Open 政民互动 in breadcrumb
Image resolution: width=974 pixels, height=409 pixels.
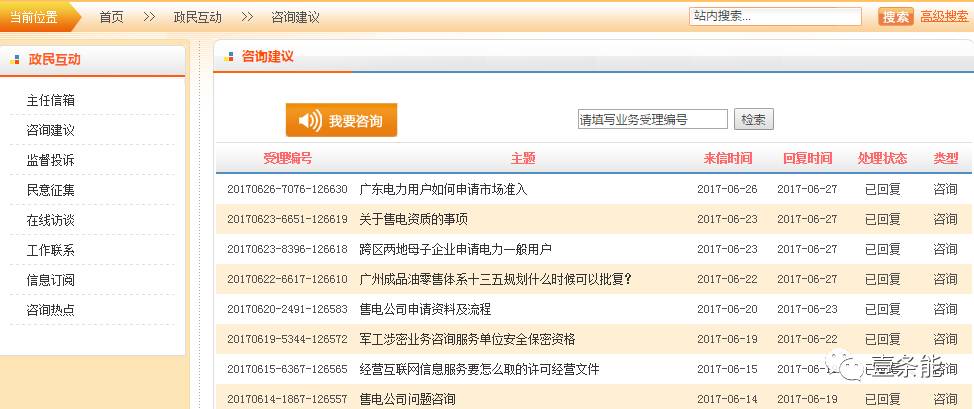tap(198, 18)
